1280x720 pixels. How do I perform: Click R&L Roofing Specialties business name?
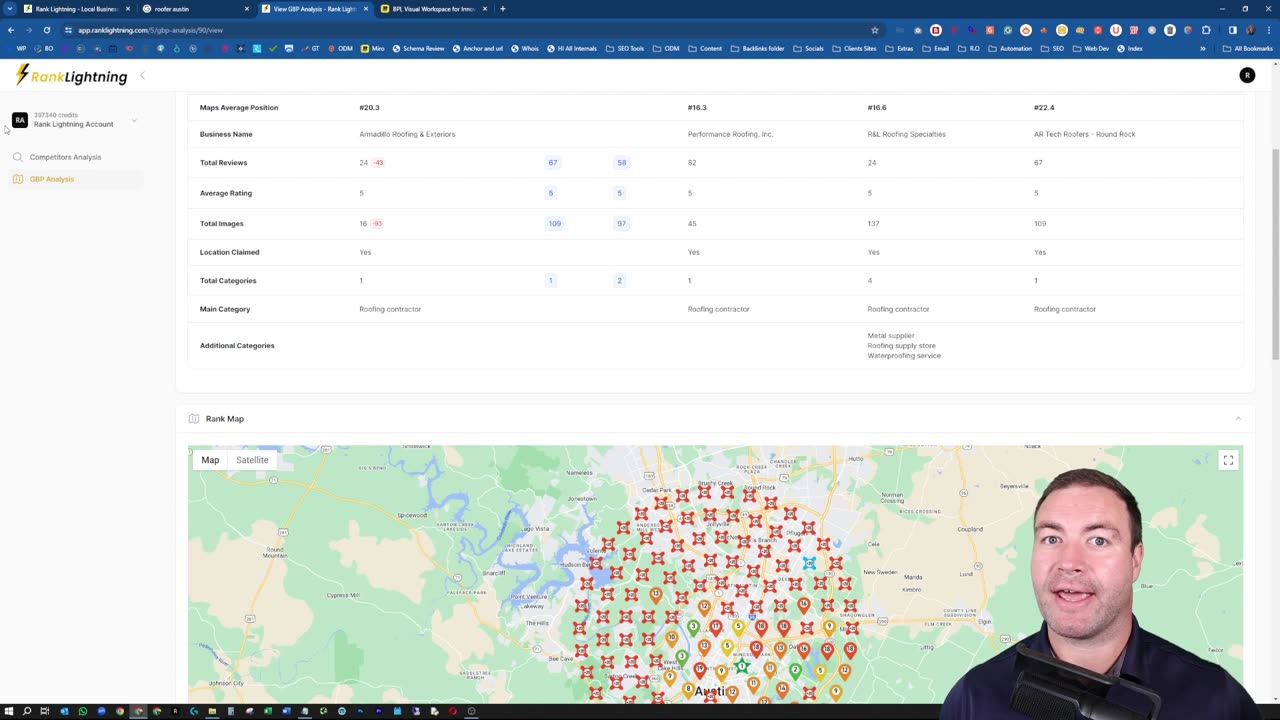point(906,134)
